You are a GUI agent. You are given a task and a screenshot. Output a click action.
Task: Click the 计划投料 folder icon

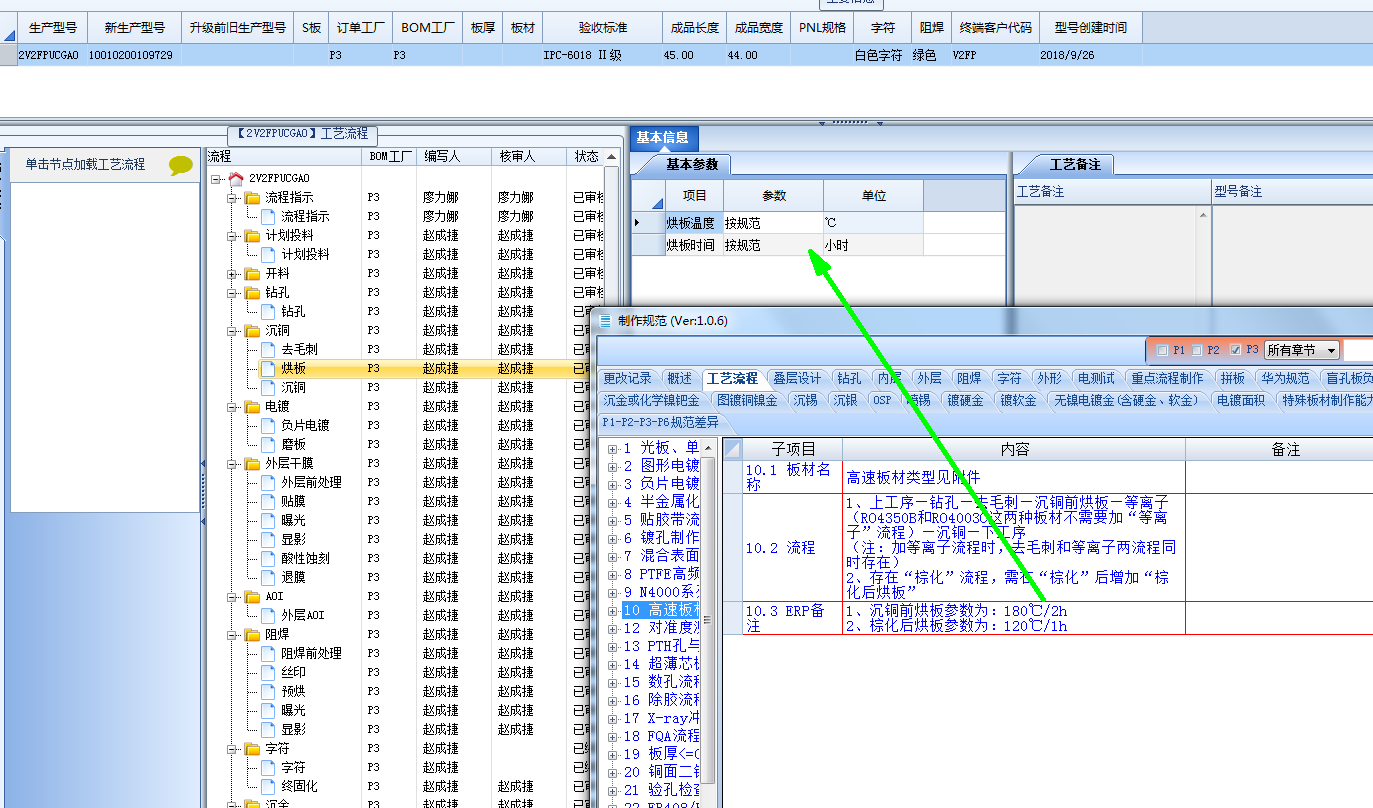click(252, 235)
